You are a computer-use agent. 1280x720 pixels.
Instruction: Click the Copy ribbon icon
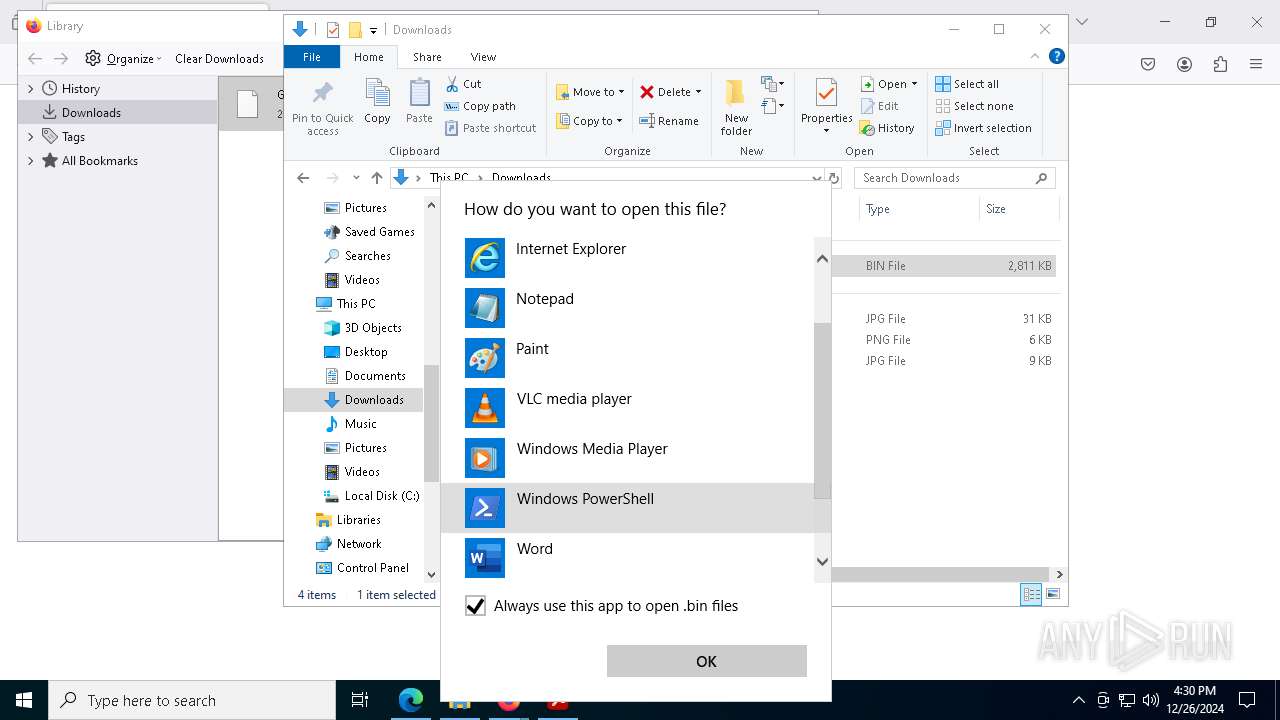[377, 102]
